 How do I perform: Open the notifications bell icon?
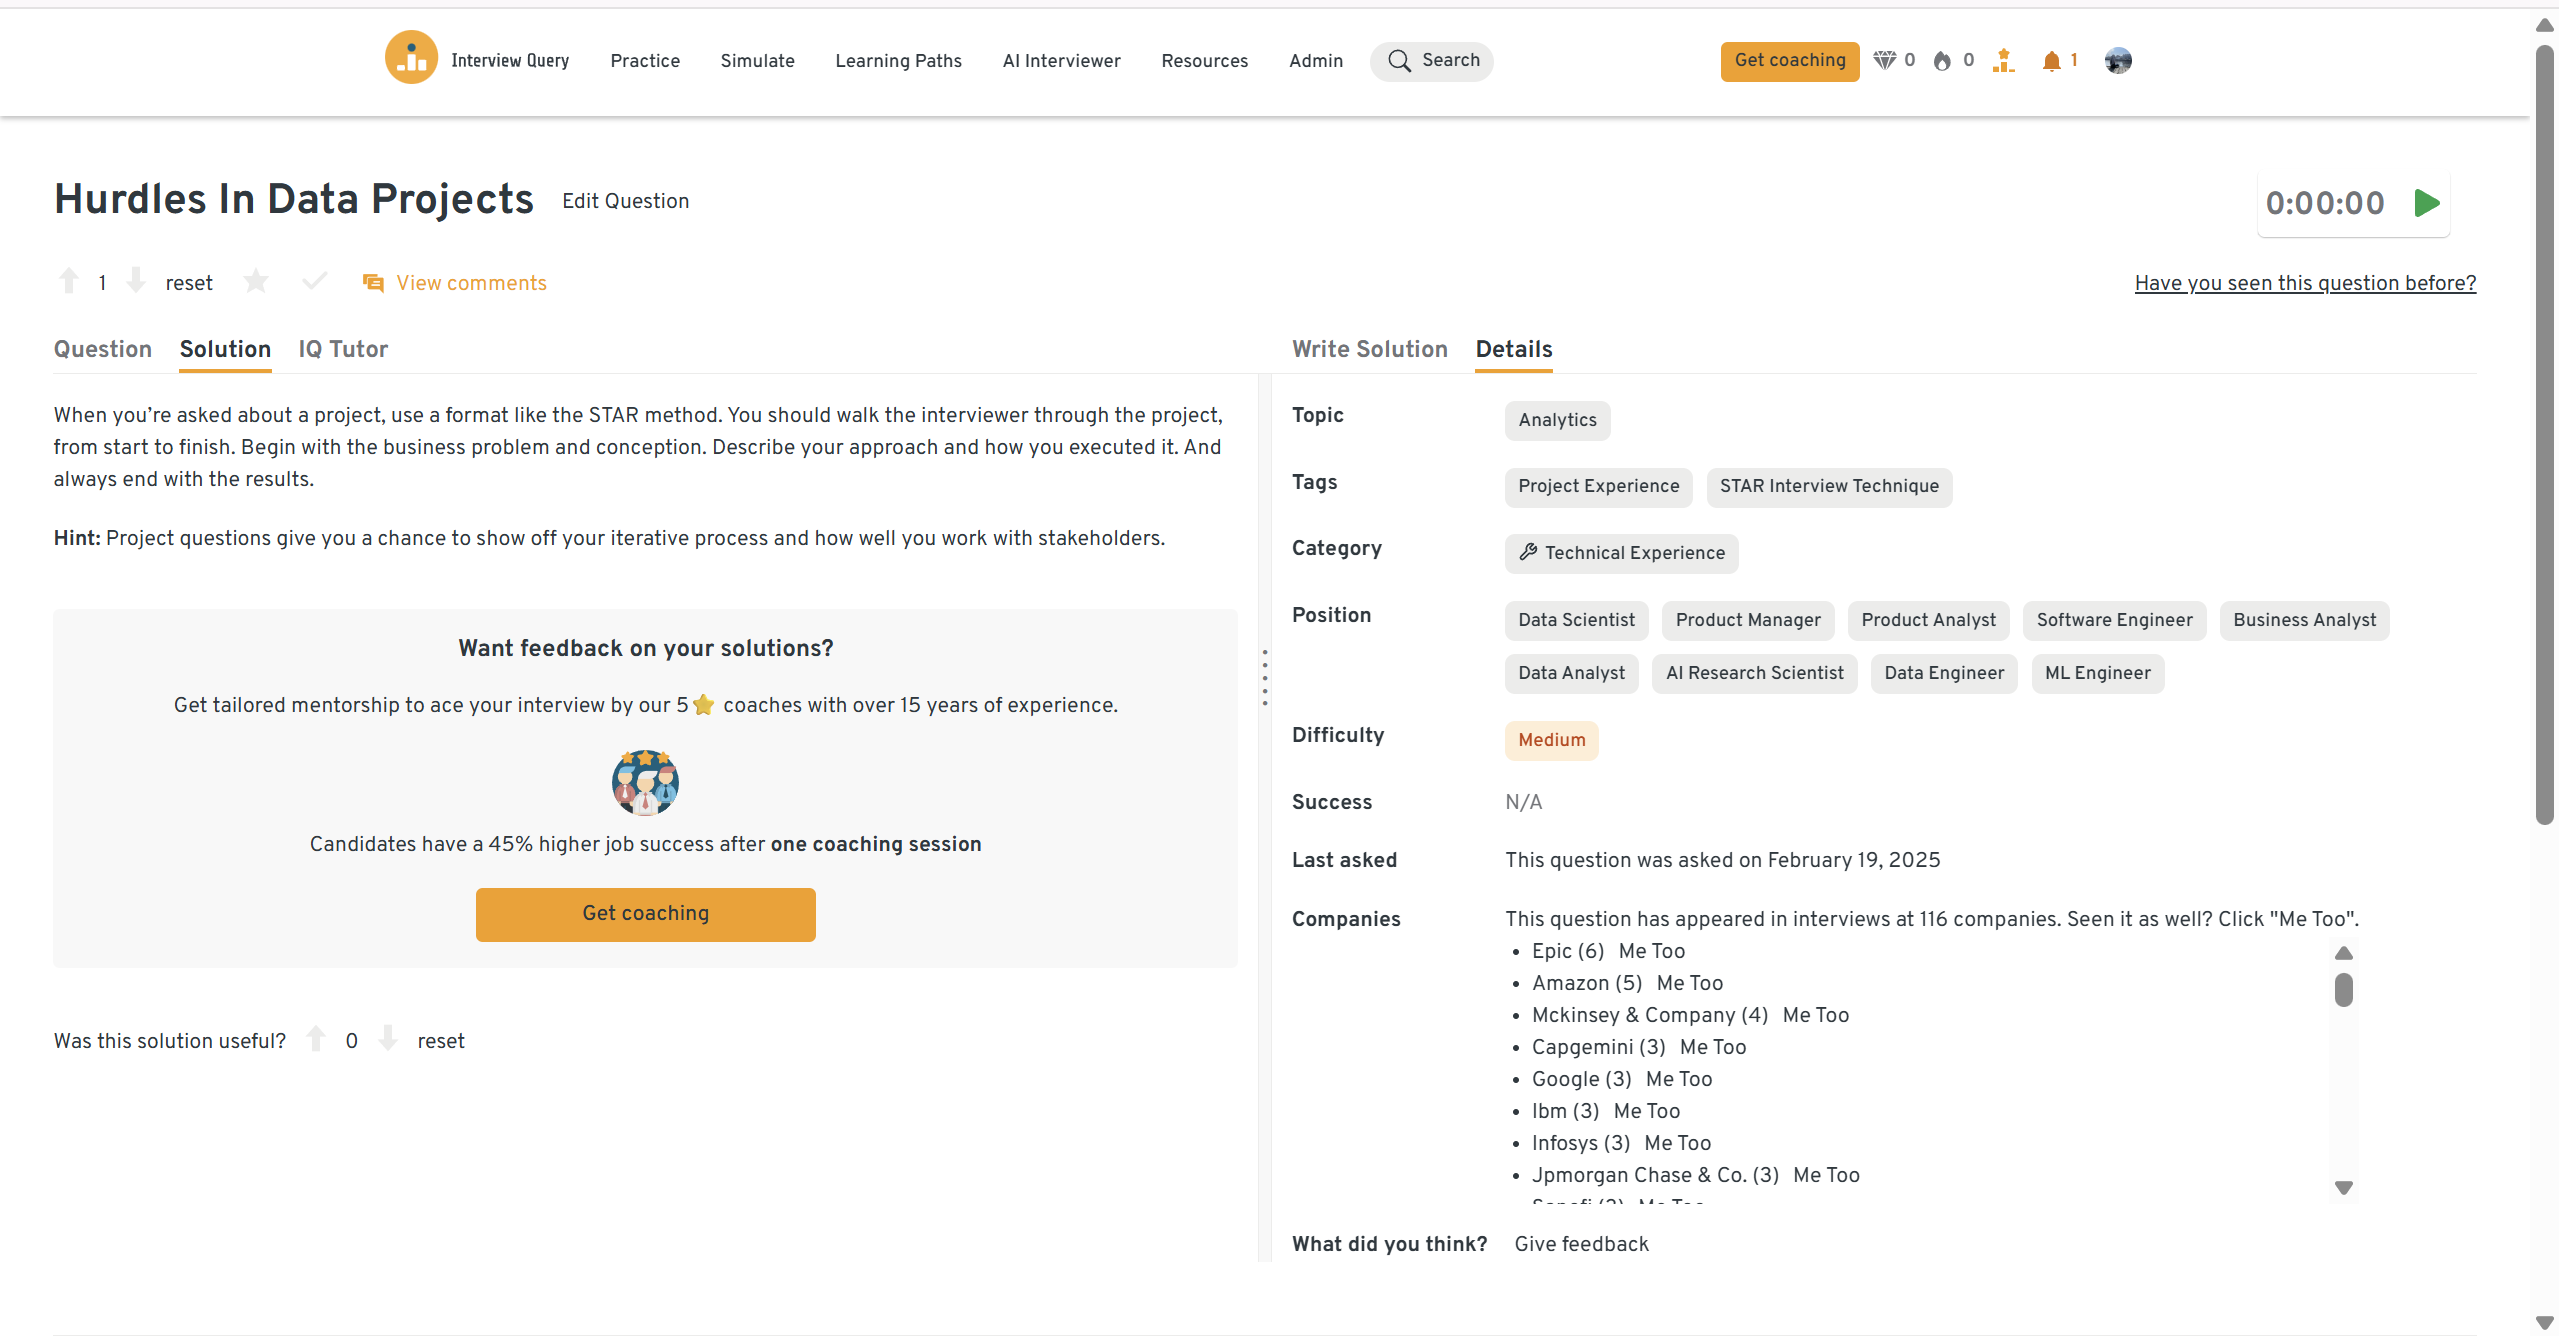[2051, 61]
